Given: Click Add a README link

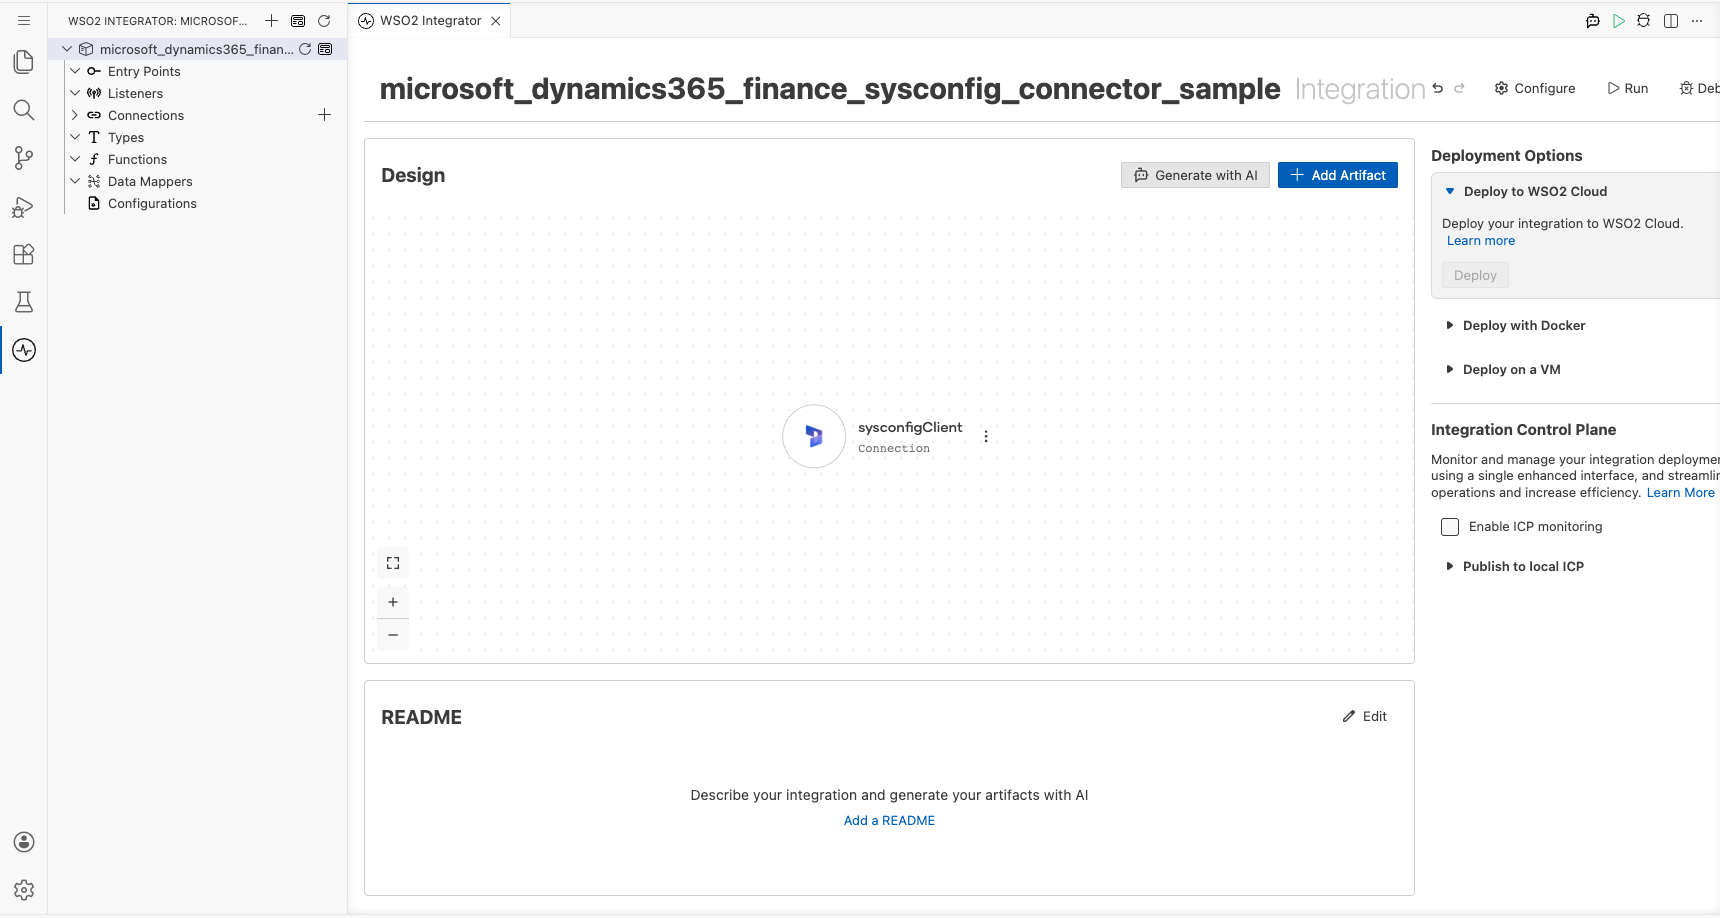Looking at the screenshot, I should pyautogui.click(x=889, y=820).
